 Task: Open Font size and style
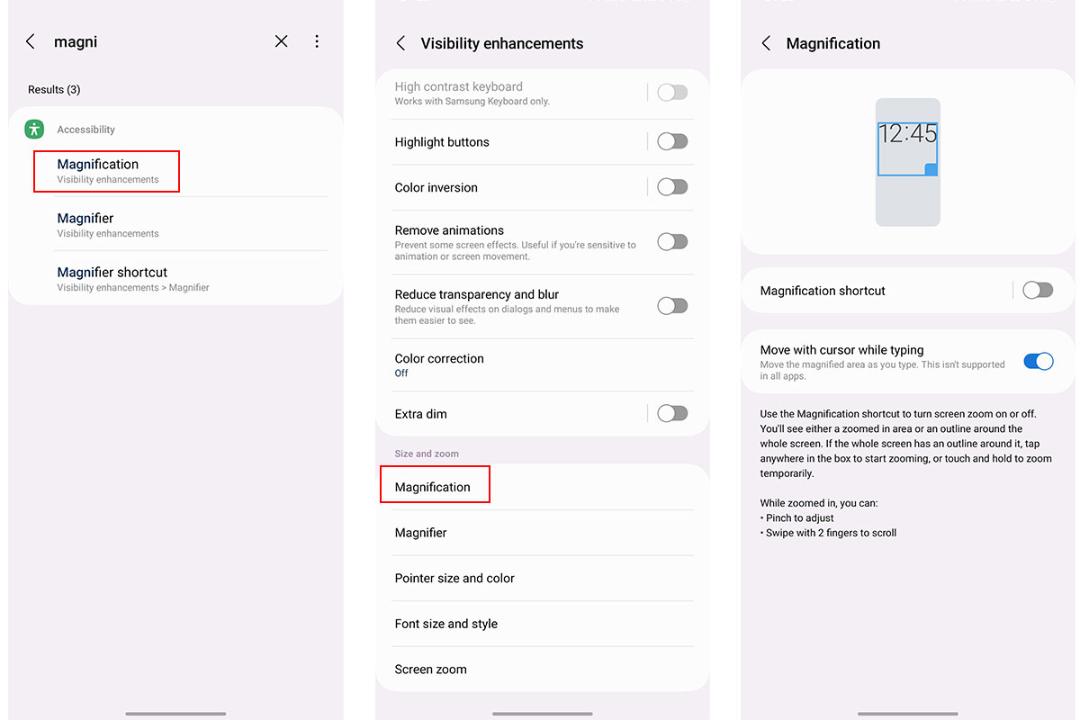point(542,624)
